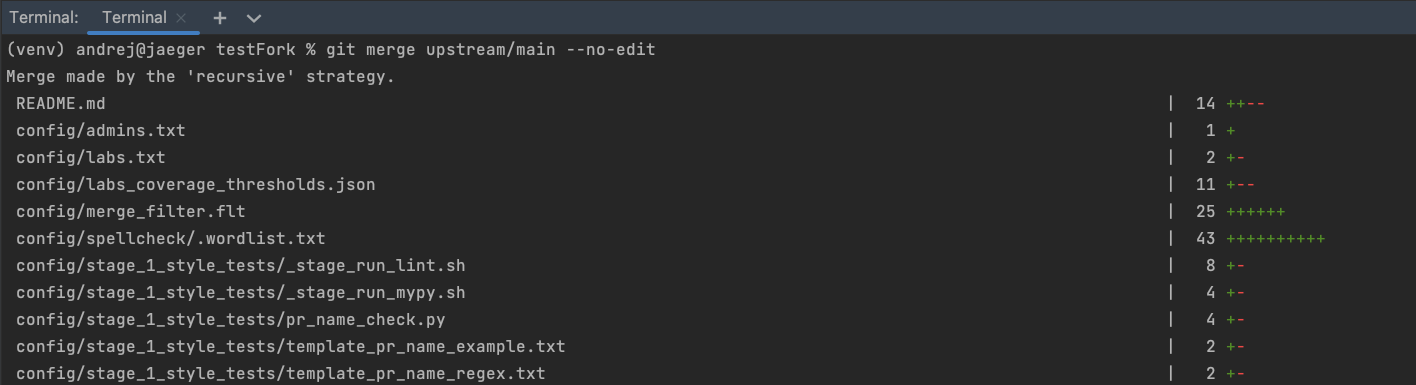The width and height of the screenshot is (1416, 385).
Task: Click config/admins.txt in the merge output
Action: (x=101, y=130)
